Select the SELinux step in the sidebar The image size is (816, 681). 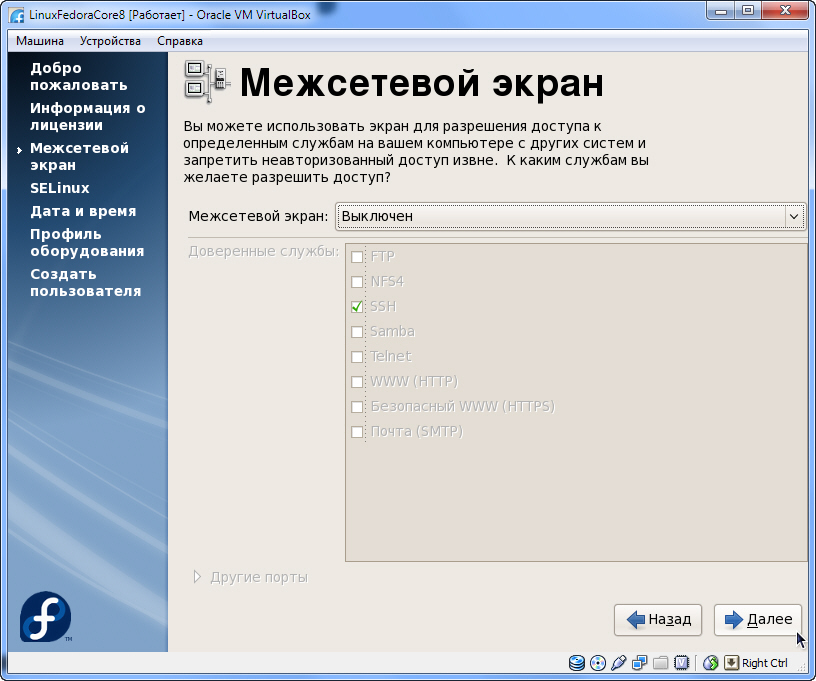[x=60, y=188]
